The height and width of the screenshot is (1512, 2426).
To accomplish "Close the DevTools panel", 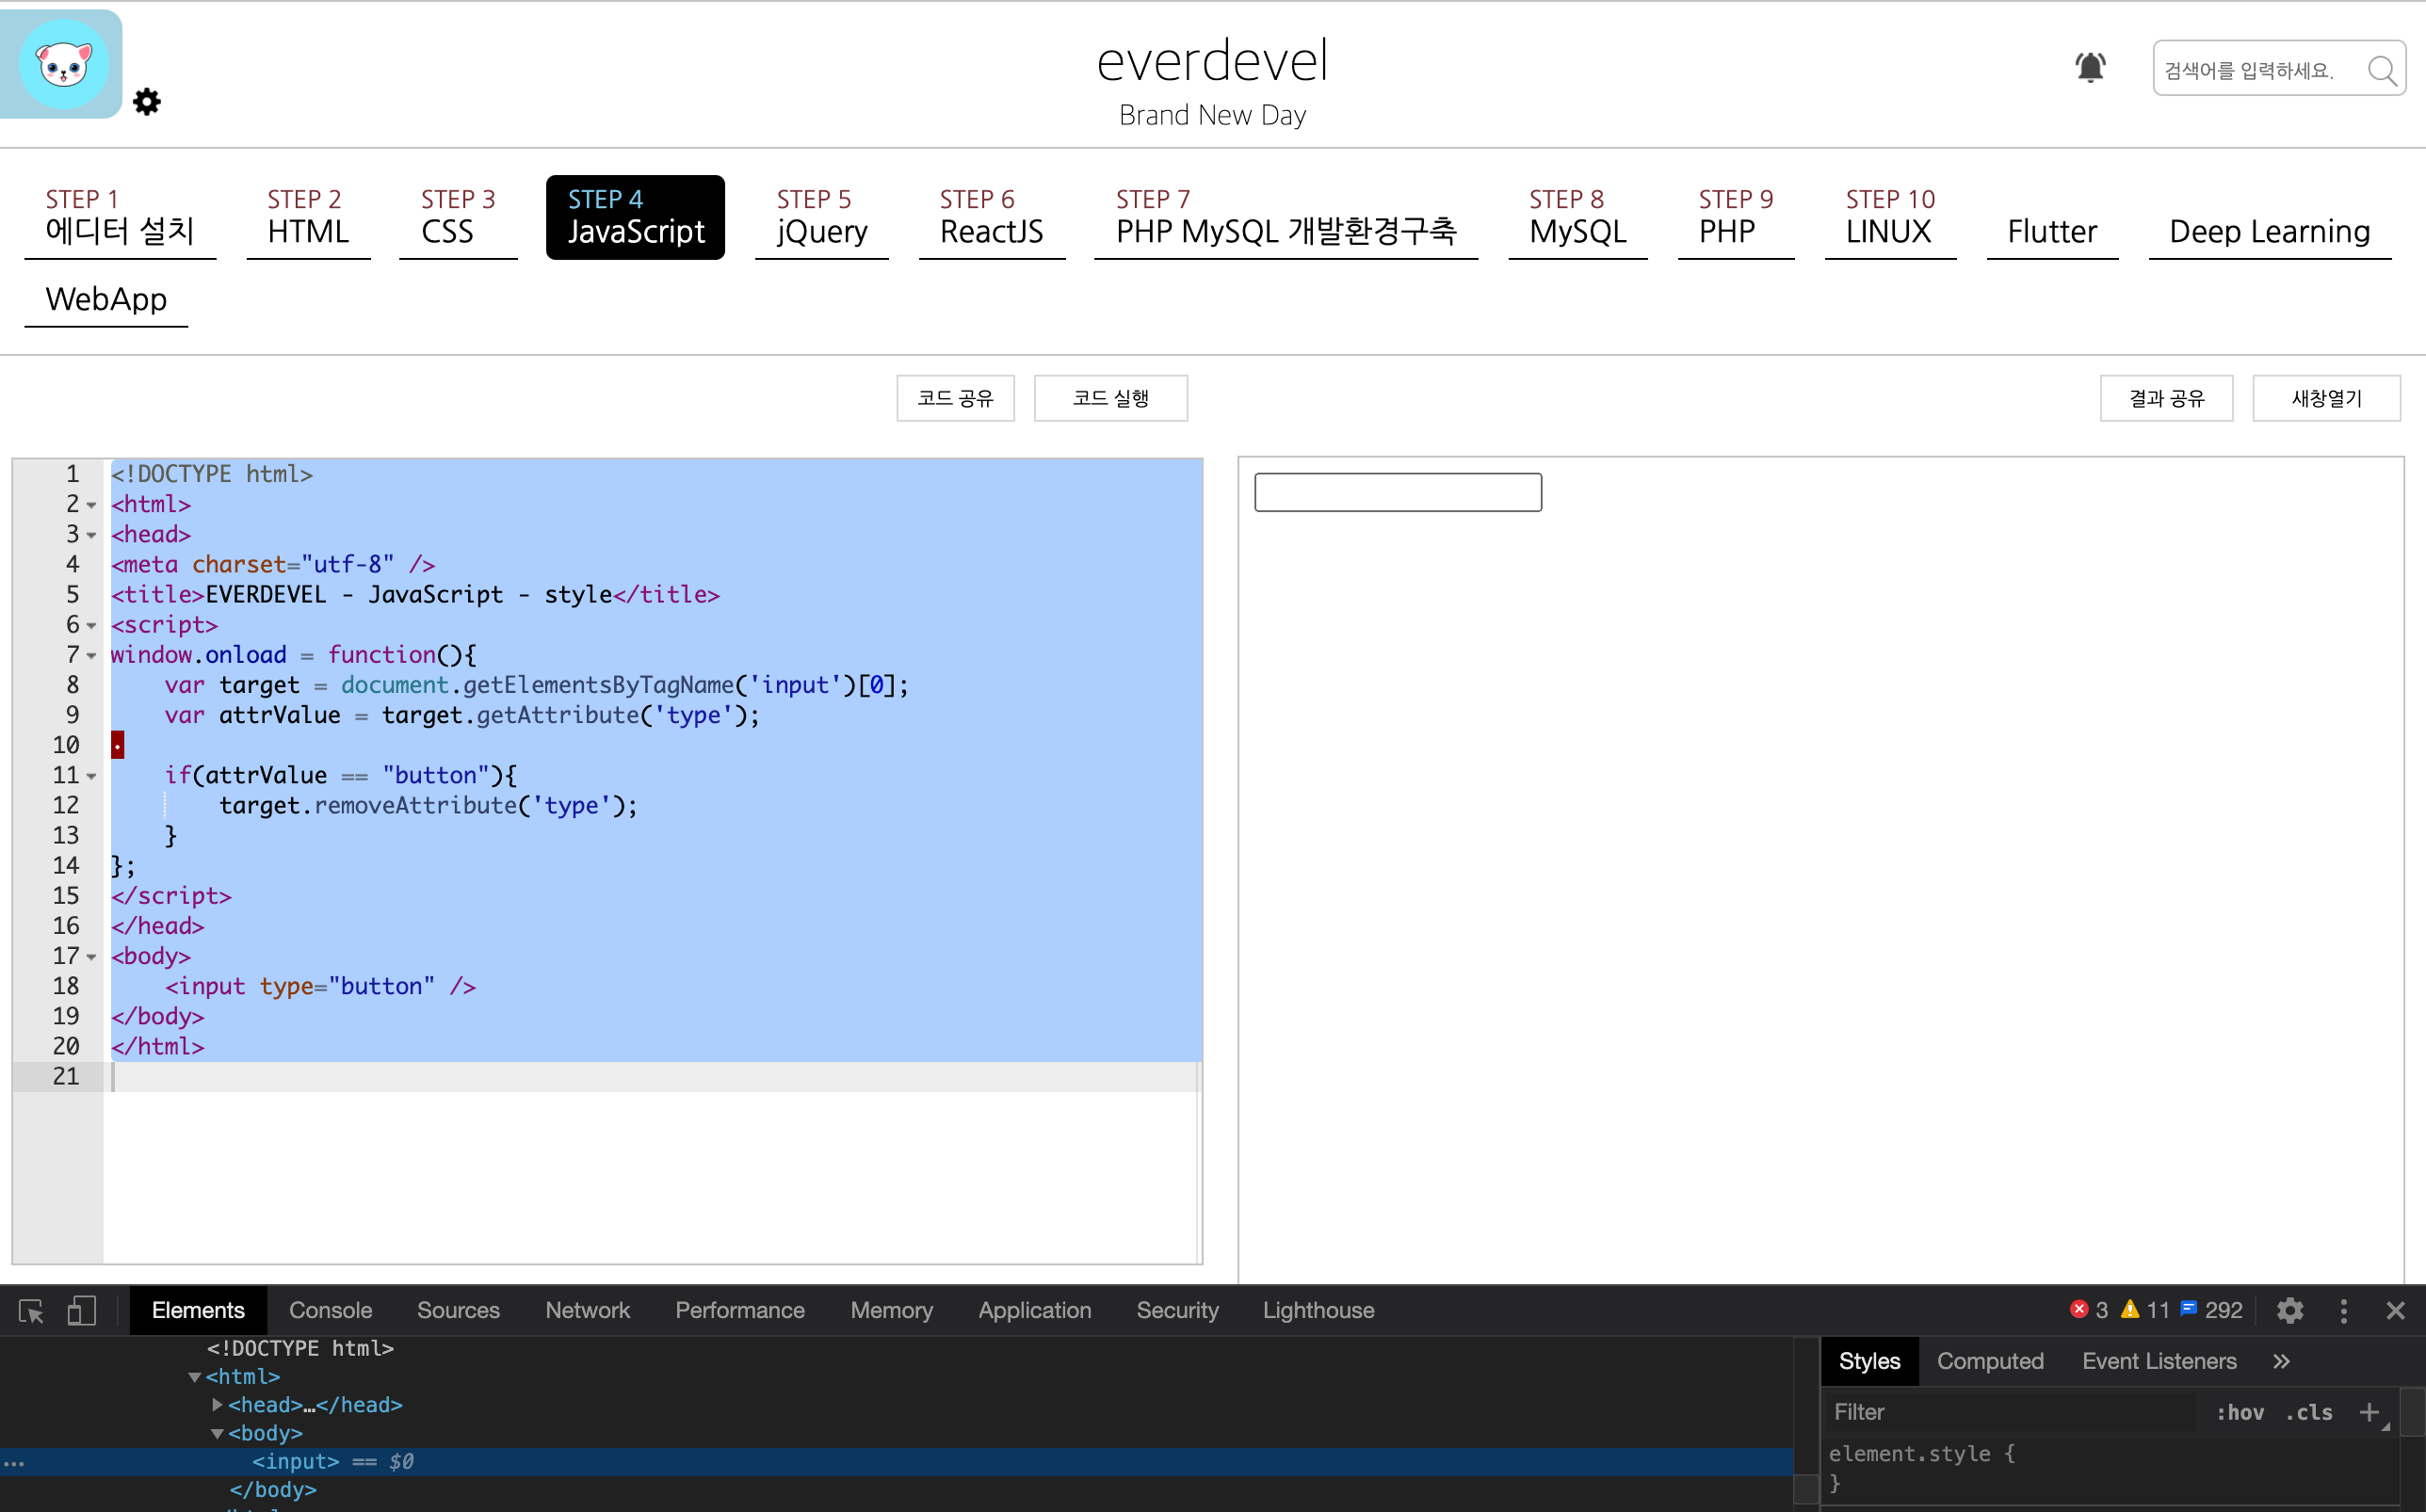I will tap(2396, 1311).
